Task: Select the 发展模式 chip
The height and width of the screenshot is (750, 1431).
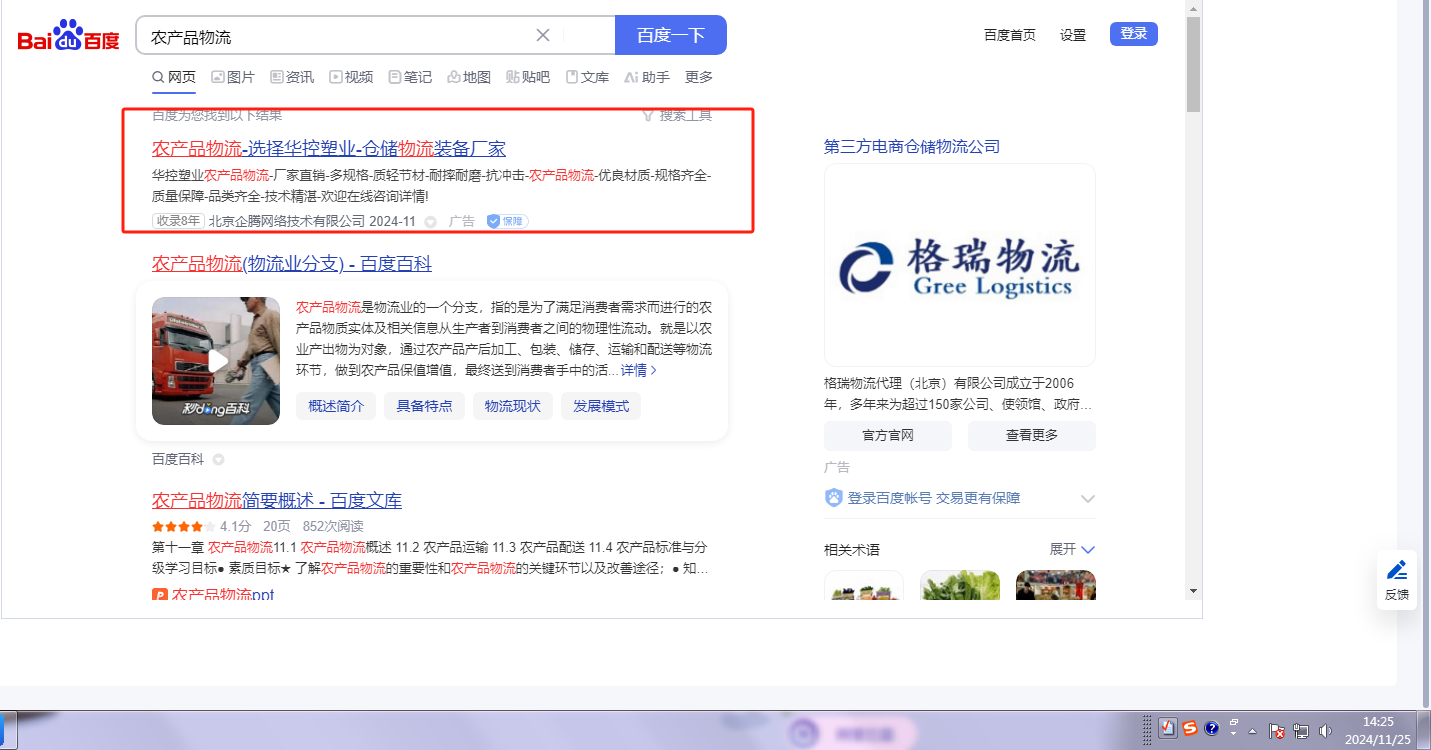Action: [x=601, y=406]
